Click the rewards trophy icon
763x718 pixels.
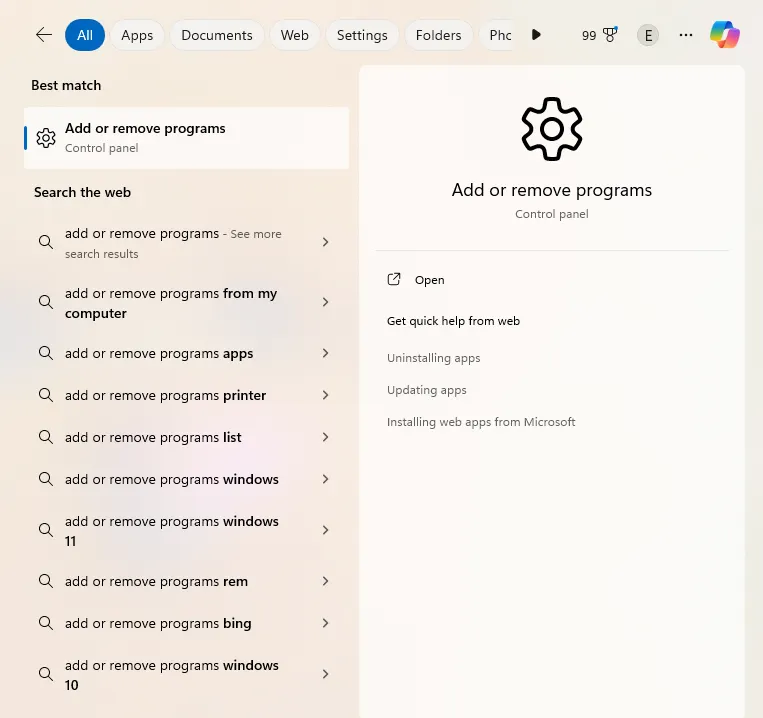tap(610, 35)
